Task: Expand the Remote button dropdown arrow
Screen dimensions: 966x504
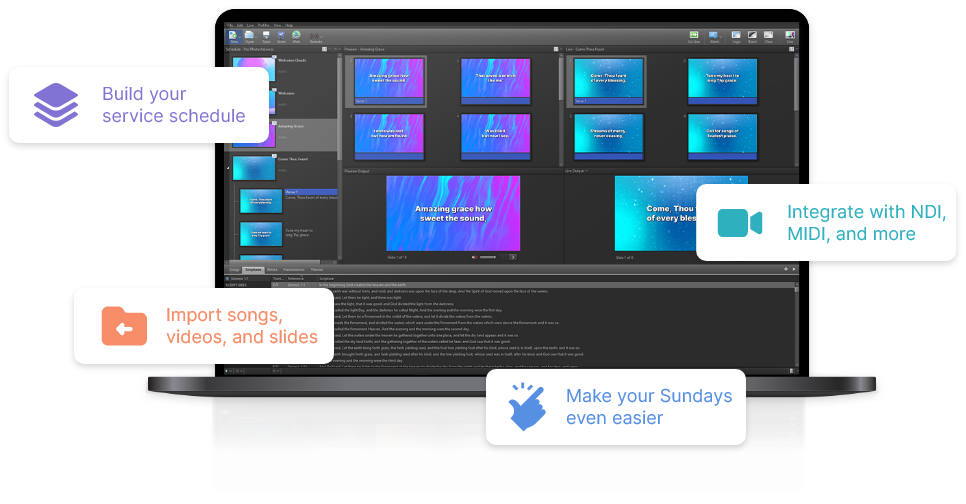Action: coord(323,36)
